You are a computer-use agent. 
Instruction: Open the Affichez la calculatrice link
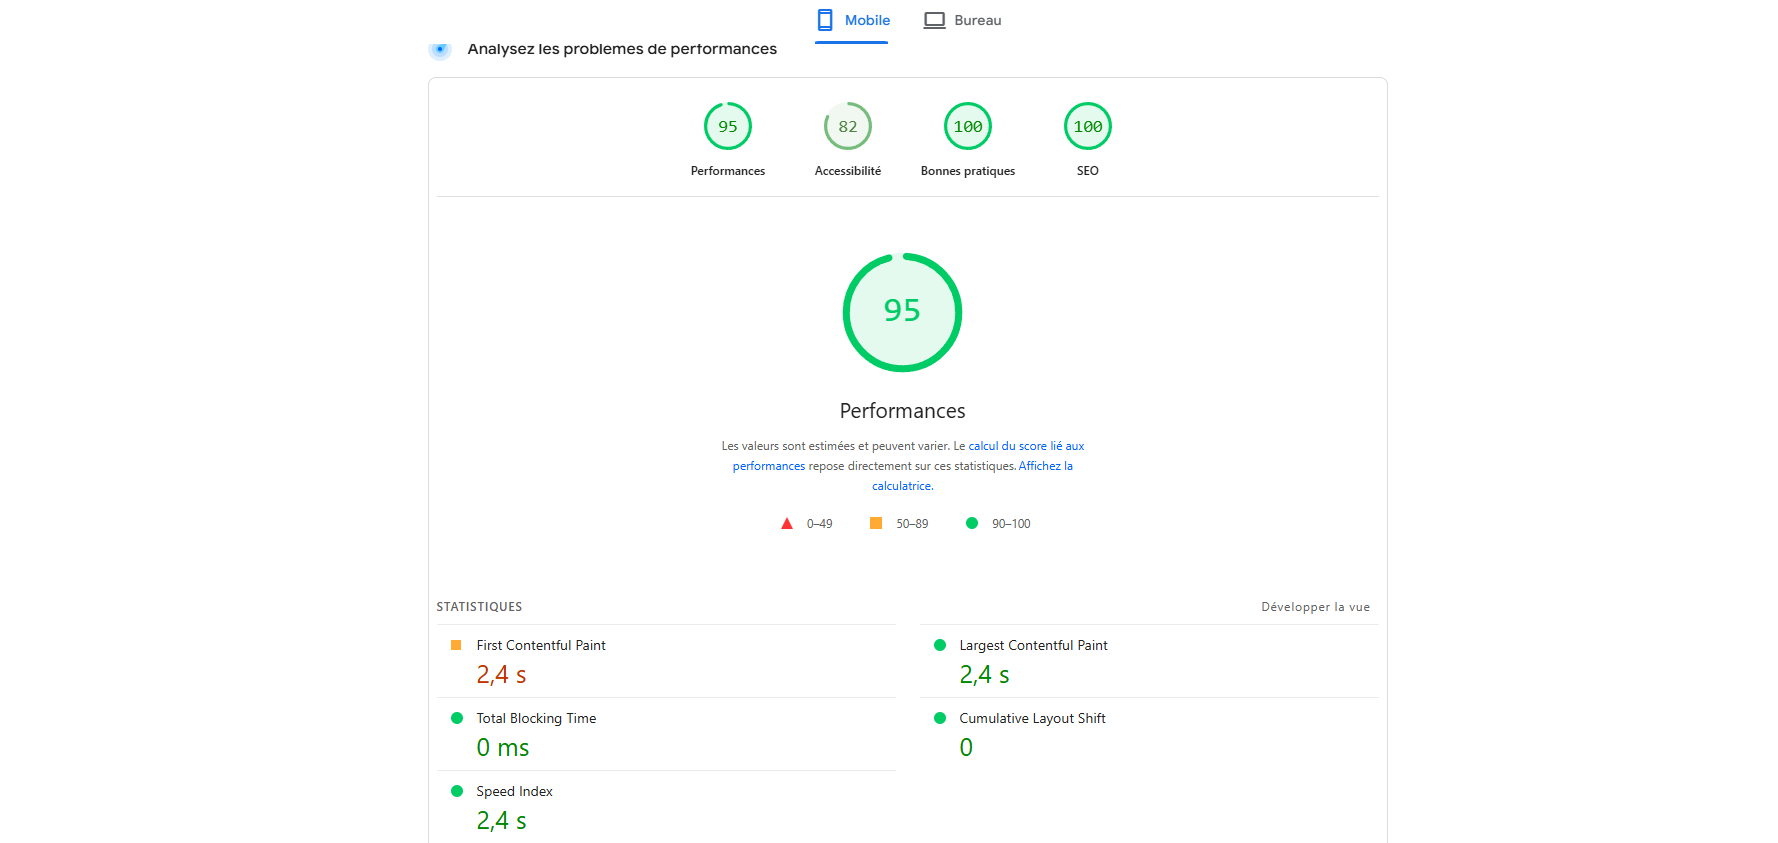(1045, 466)
